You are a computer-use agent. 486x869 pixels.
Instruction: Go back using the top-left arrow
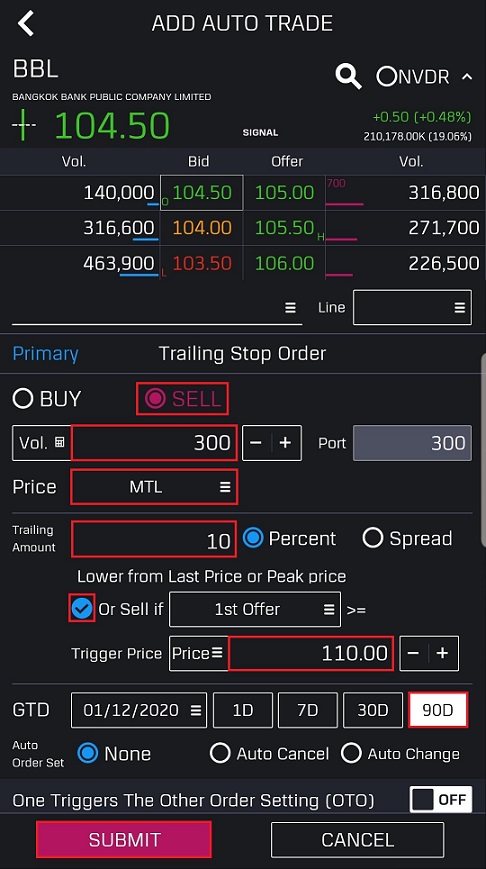click(26, 23)
